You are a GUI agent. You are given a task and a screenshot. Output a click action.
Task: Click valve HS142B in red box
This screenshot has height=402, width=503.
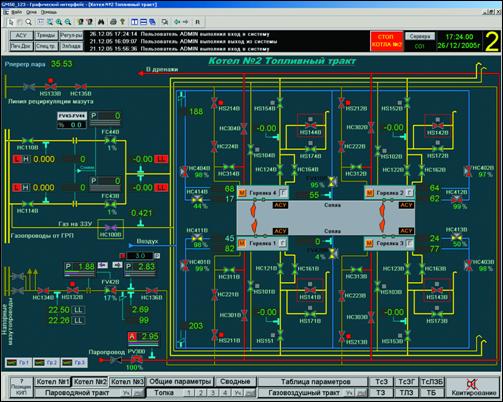pyautogui.click(x=438, y=126)
